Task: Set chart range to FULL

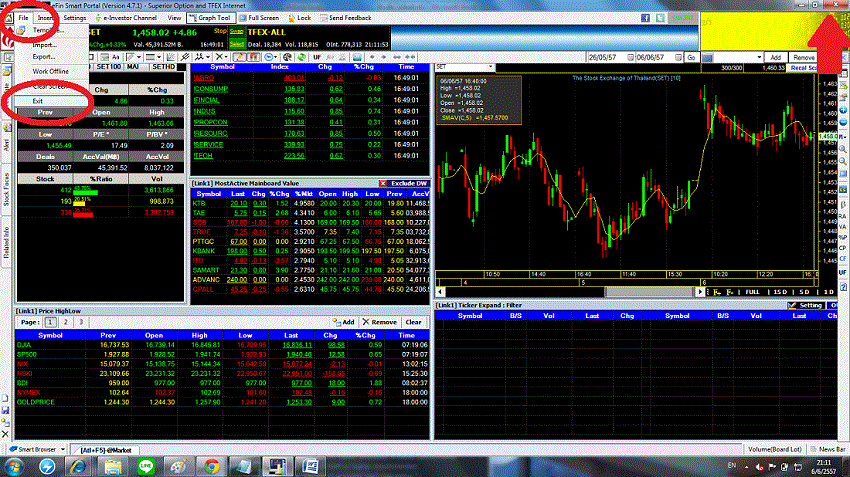Action: tap(752, 292)
